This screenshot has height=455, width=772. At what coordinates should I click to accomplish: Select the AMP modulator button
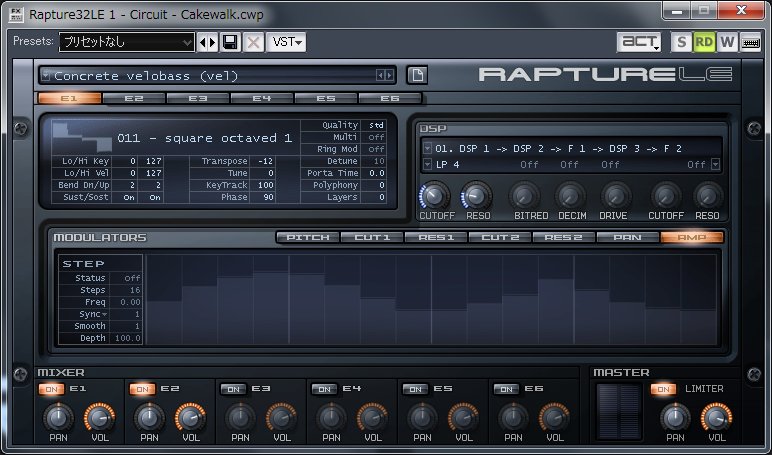692,237
